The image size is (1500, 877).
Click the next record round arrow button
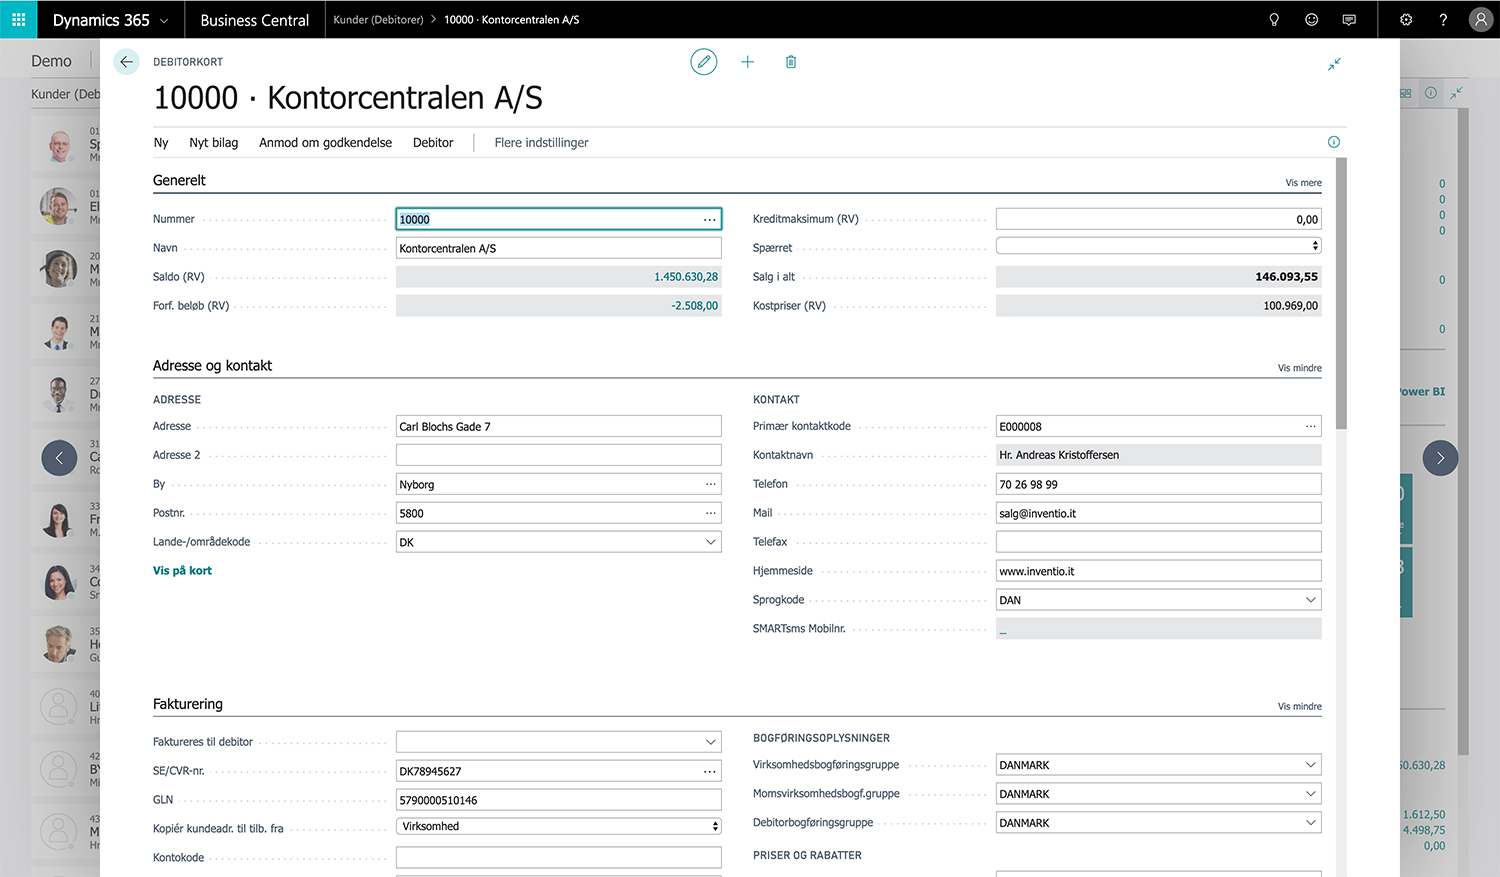[x=1440, y=458]
